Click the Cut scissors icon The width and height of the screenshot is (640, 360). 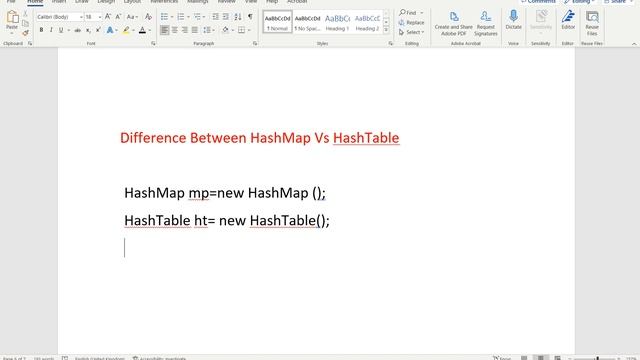tap(25, 14)
